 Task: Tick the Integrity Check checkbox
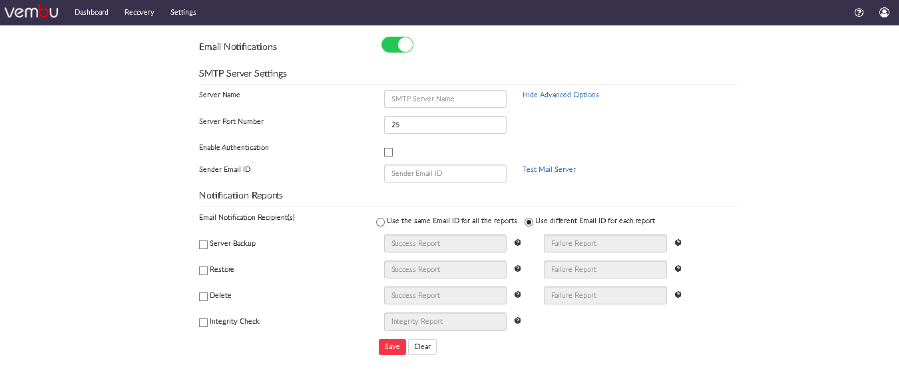(203, 322)
